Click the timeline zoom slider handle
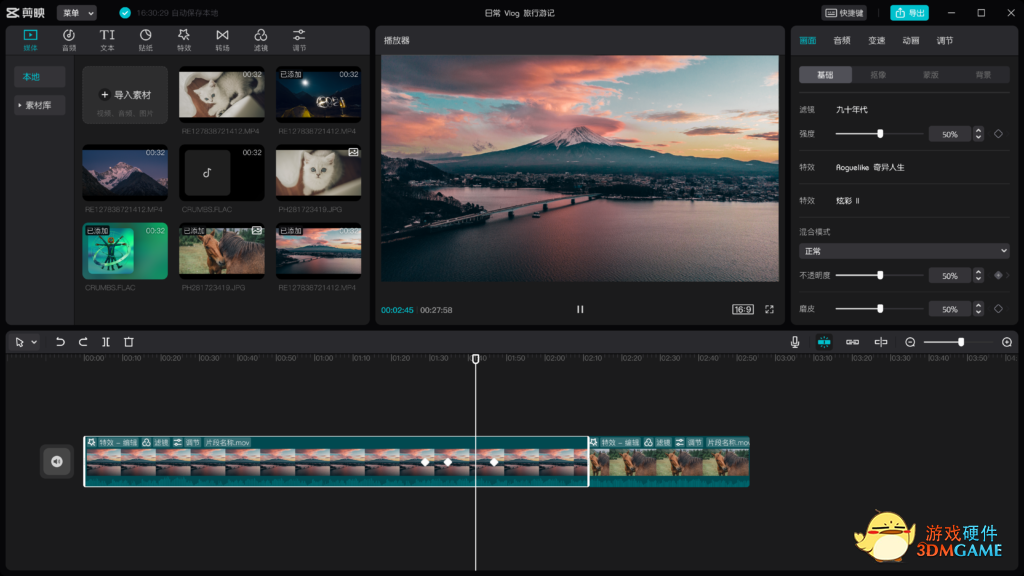This screenshot has height=576, width=1024. pyautogui.click(x=961, y=342)
